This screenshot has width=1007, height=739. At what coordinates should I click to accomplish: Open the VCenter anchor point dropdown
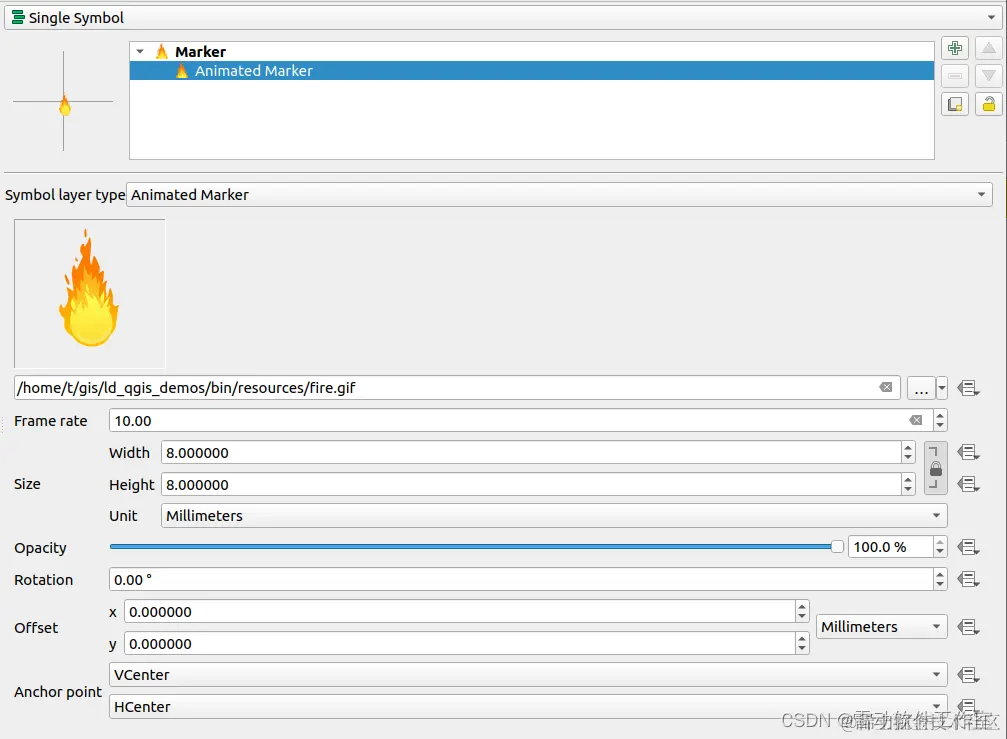pos(528,675)
